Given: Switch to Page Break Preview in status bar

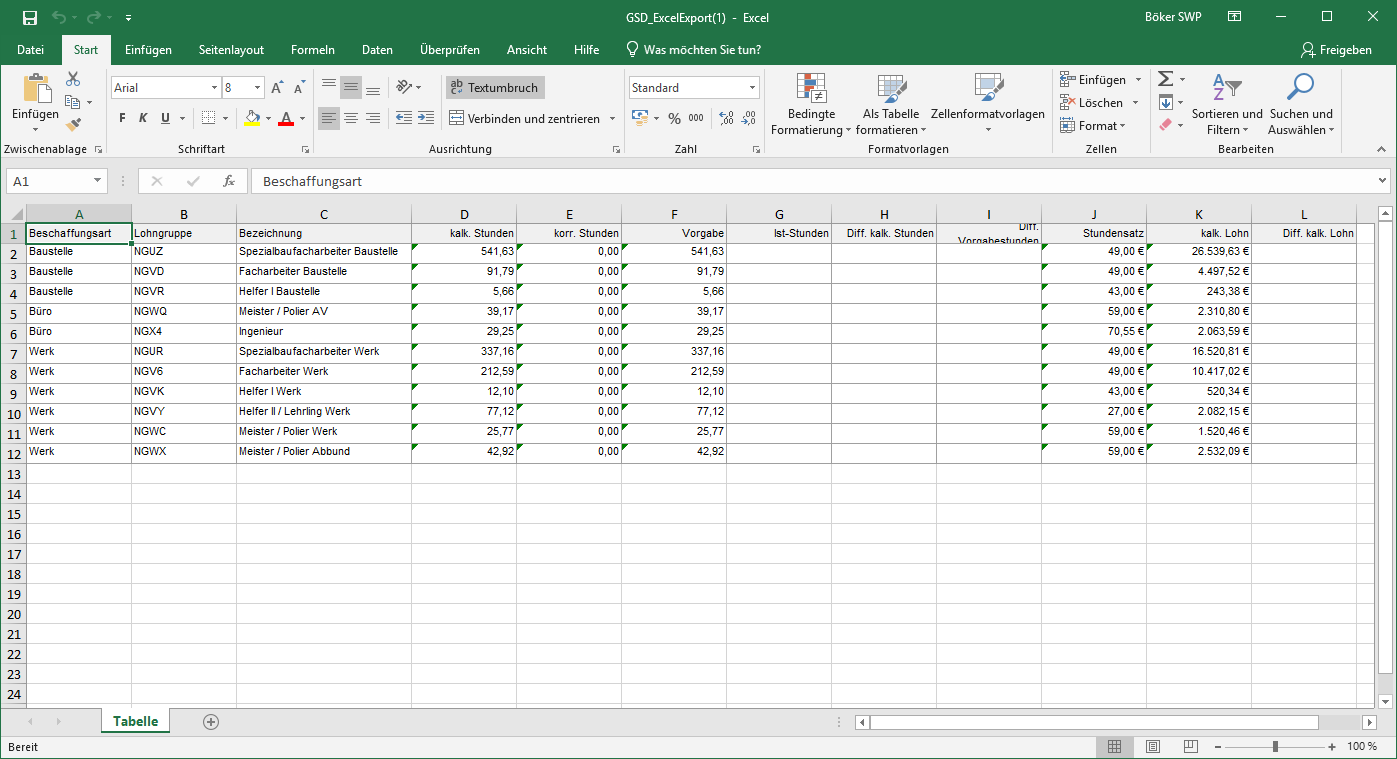Looking at the screenshot, I should [x=1190, y=747].
